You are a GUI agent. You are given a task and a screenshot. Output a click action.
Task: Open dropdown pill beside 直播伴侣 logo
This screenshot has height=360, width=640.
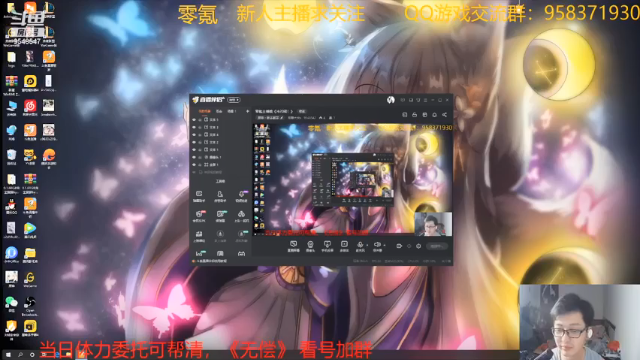[234, 100]
